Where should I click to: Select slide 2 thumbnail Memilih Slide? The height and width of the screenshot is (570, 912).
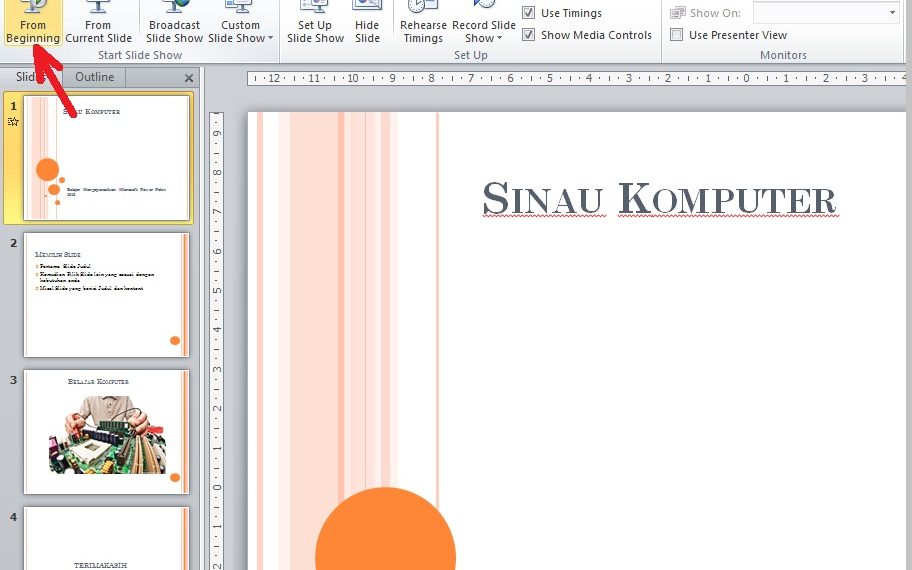[106, 295]
